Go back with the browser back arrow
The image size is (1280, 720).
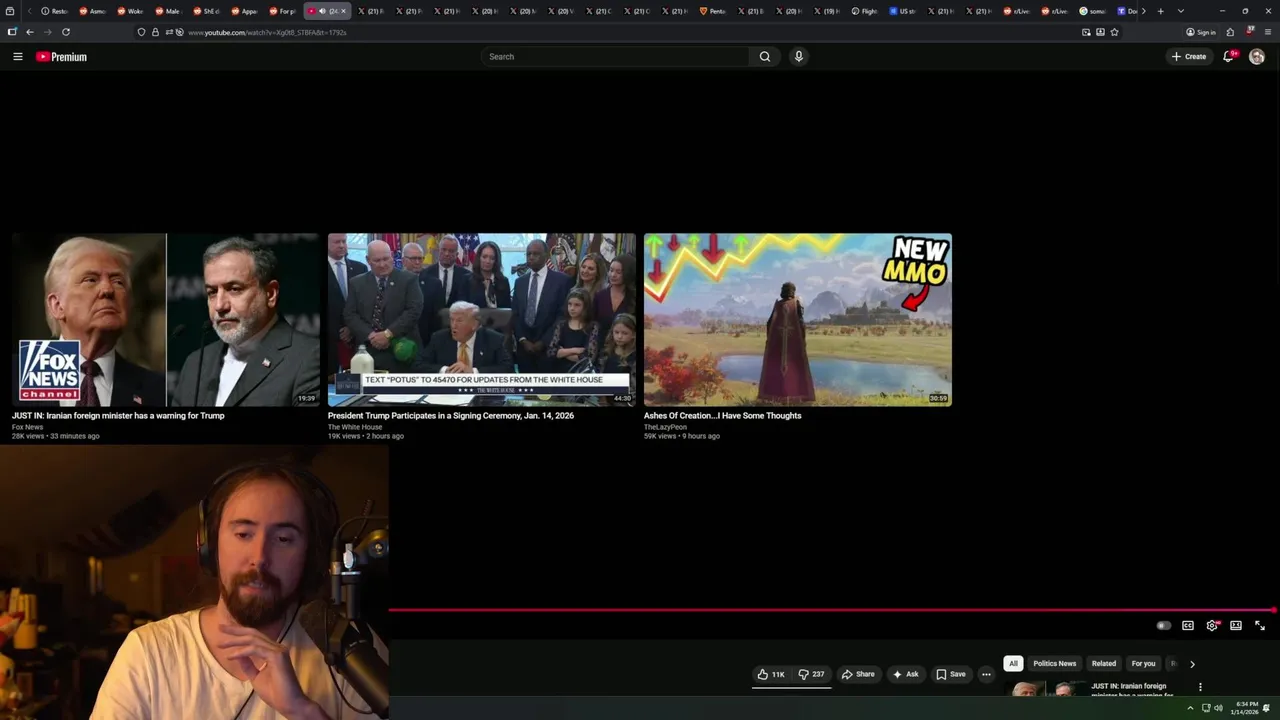(30, 32)
